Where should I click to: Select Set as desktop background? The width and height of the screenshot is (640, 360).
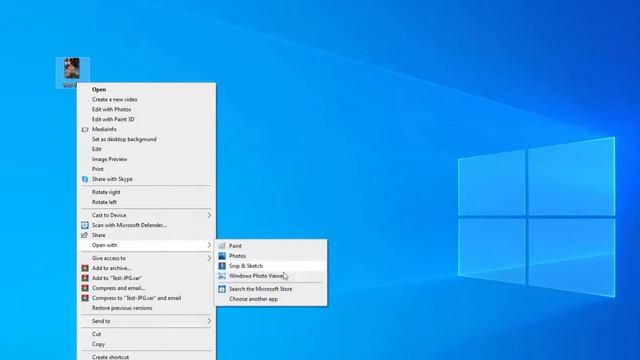146,139
